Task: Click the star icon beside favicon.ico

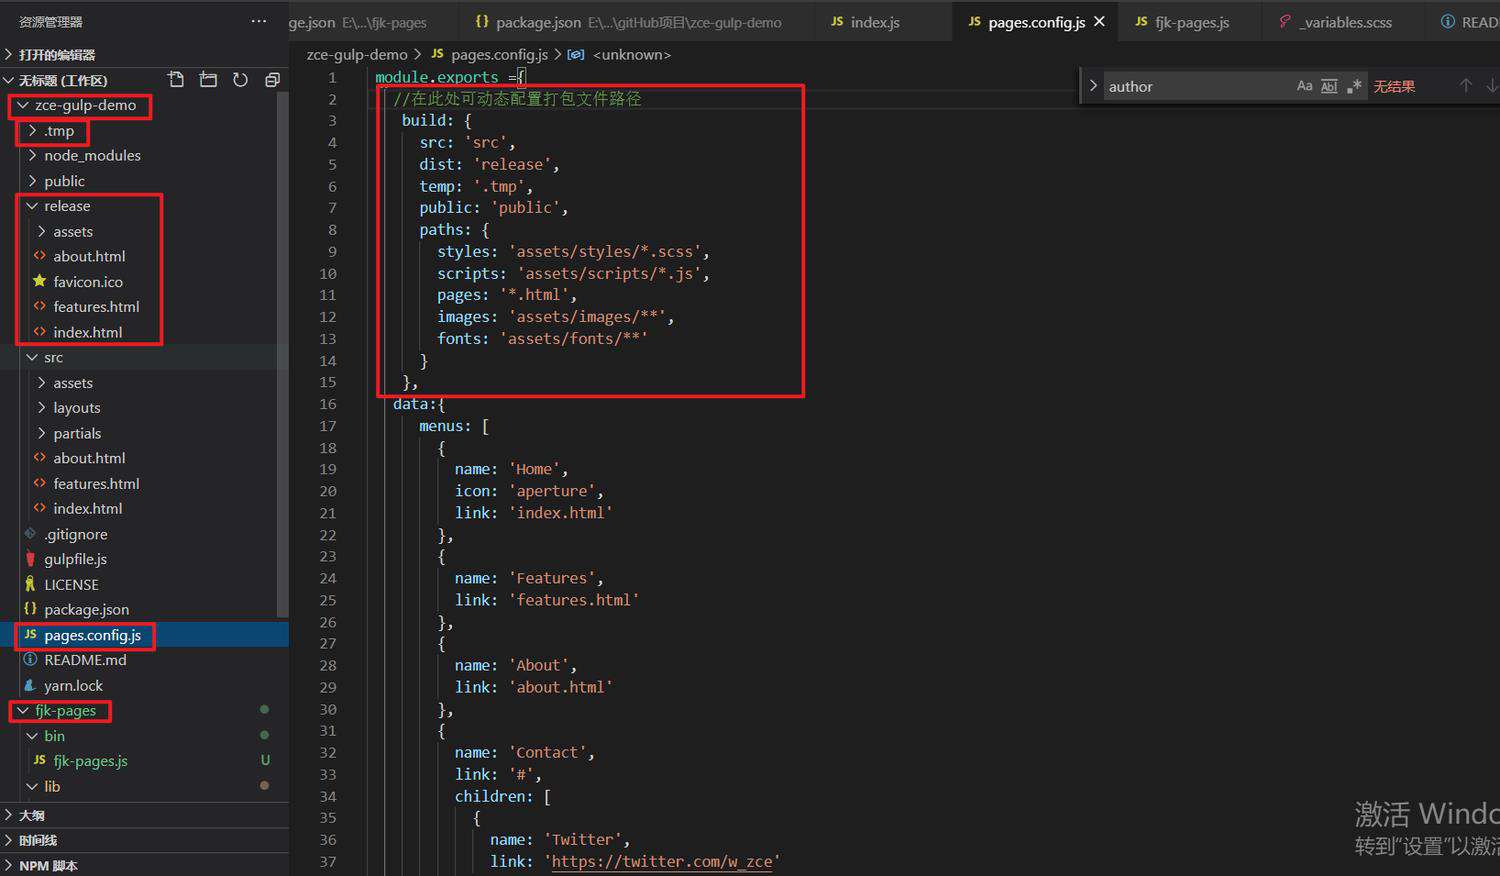Action: [x=40, y=281]
